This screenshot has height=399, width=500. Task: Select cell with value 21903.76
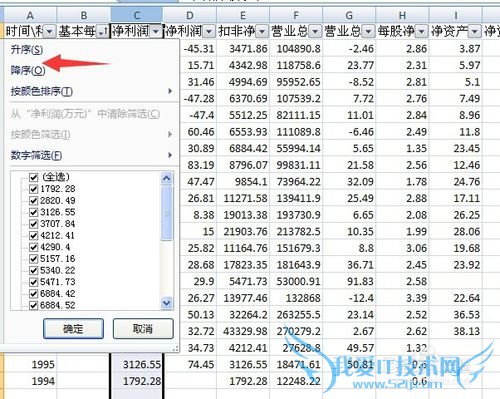pos(243,231)
